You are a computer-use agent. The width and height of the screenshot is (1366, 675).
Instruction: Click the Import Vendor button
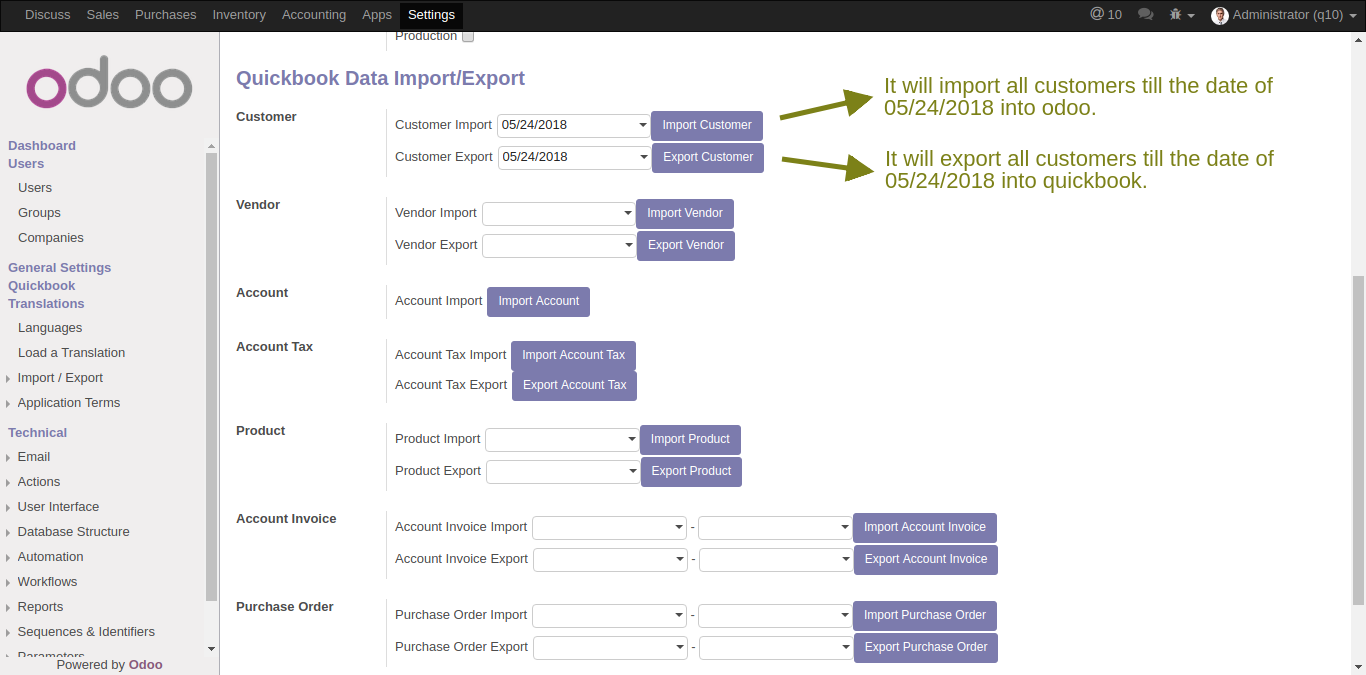click(685, 213)
